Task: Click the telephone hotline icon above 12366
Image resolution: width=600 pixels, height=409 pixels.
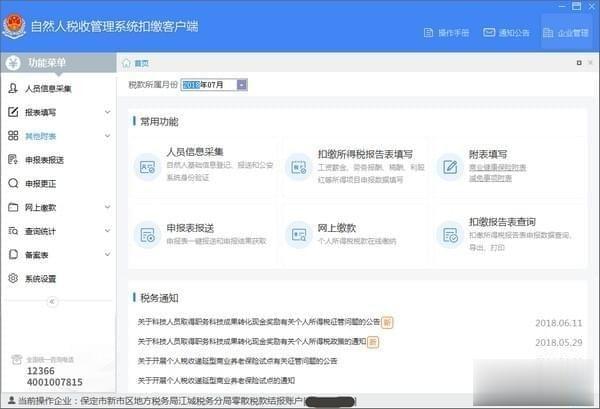Action: point(16,359)
